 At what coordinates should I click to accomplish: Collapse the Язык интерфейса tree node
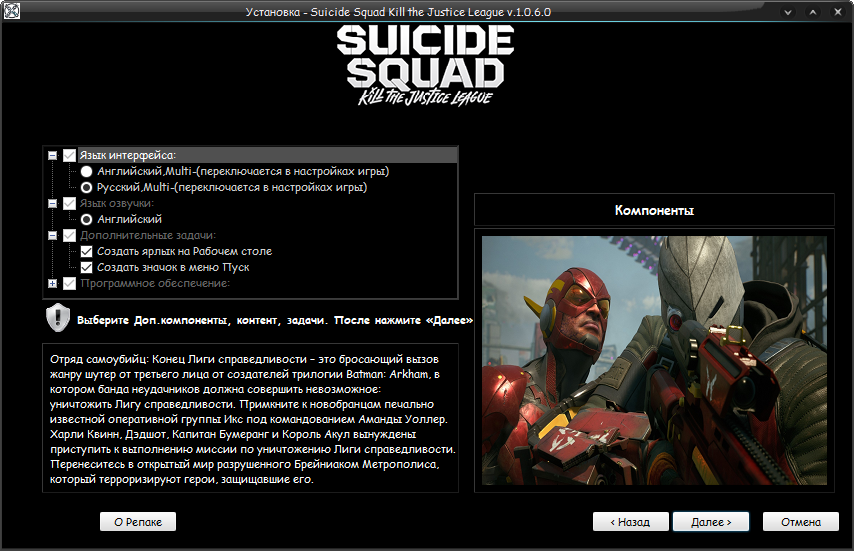52,155
